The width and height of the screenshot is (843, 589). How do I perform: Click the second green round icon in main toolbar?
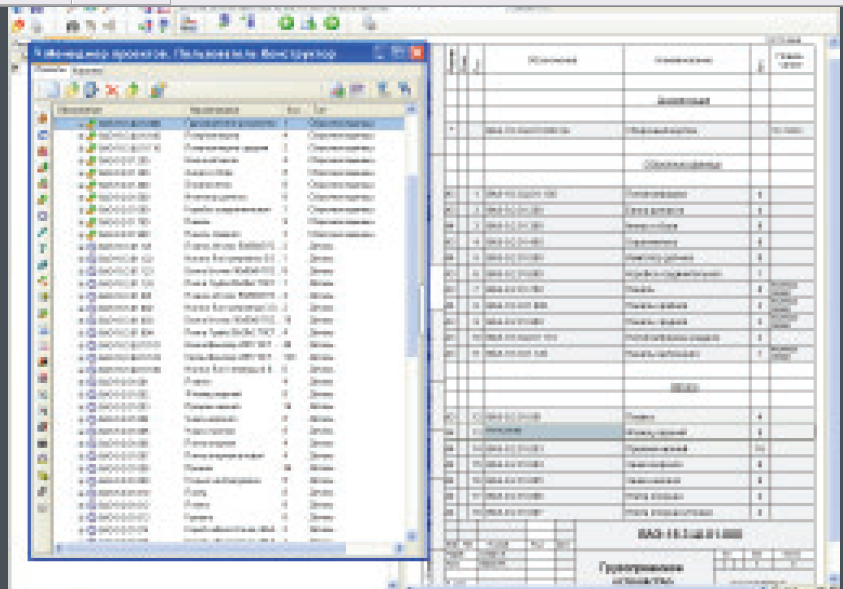click(333, 23)
